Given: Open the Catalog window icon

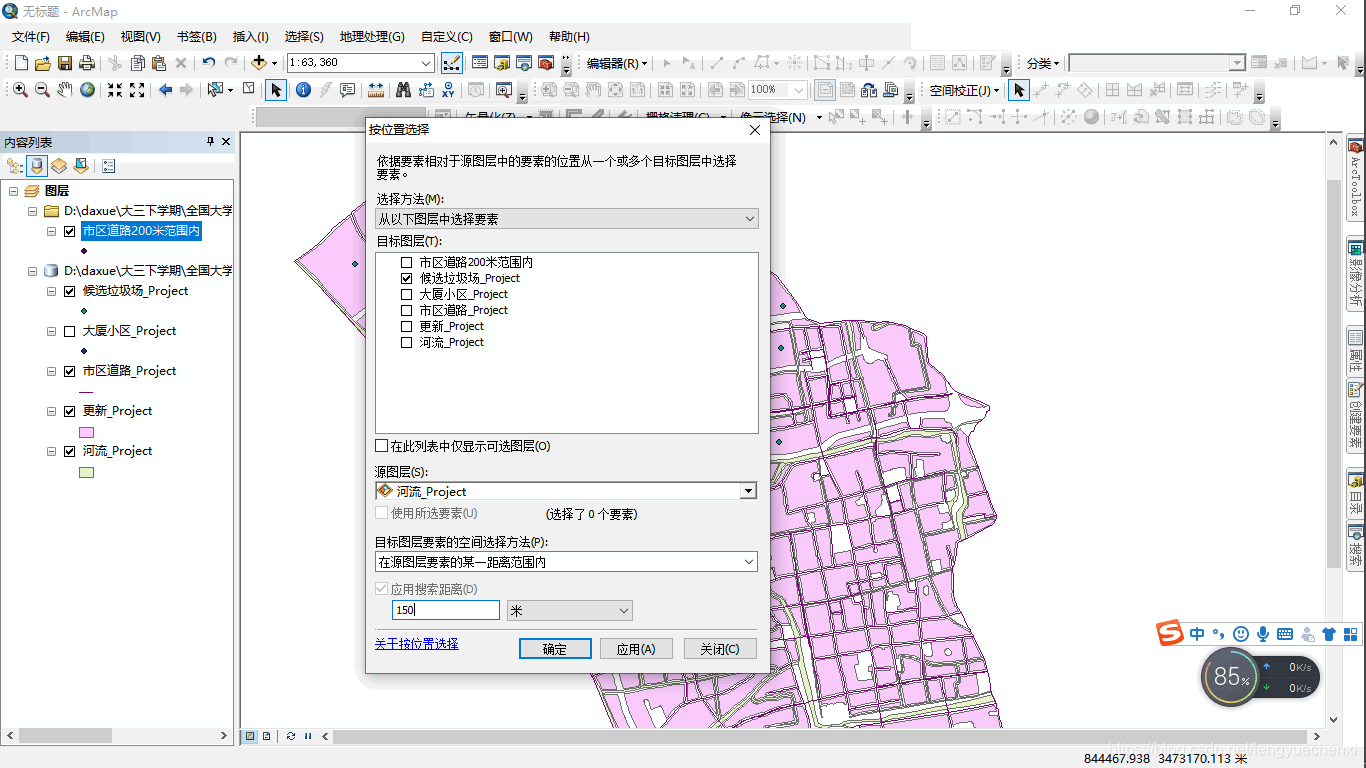Looking at the screenshot, I should coord(502,63).
